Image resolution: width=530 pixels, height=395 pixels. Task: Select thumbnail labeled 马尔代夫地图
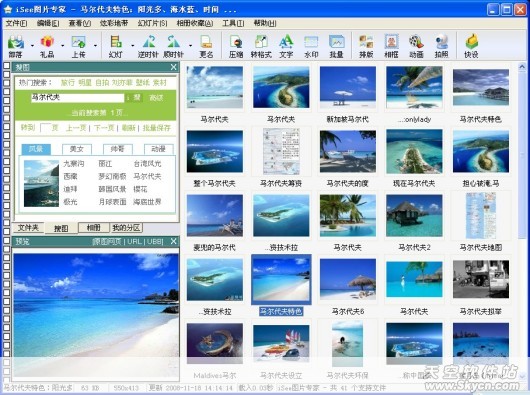click(x=481, y=216)
